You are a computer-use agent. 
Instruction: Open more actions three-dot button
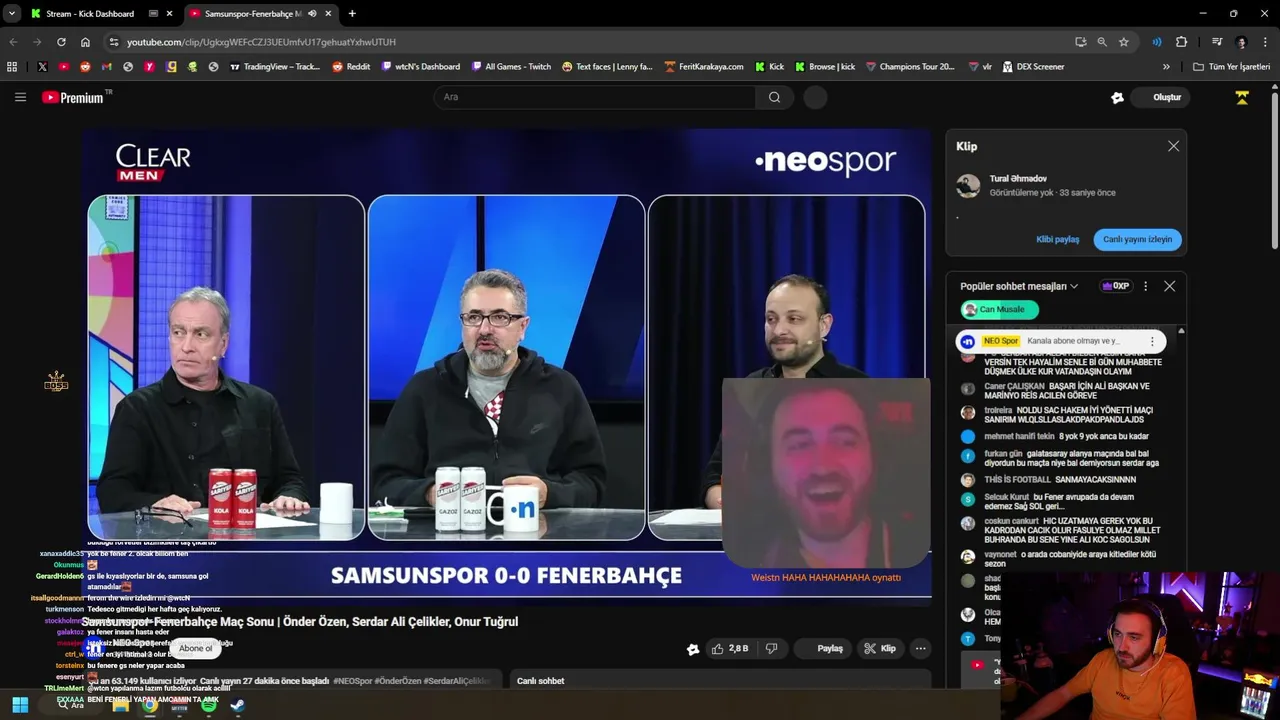point(920,648)
